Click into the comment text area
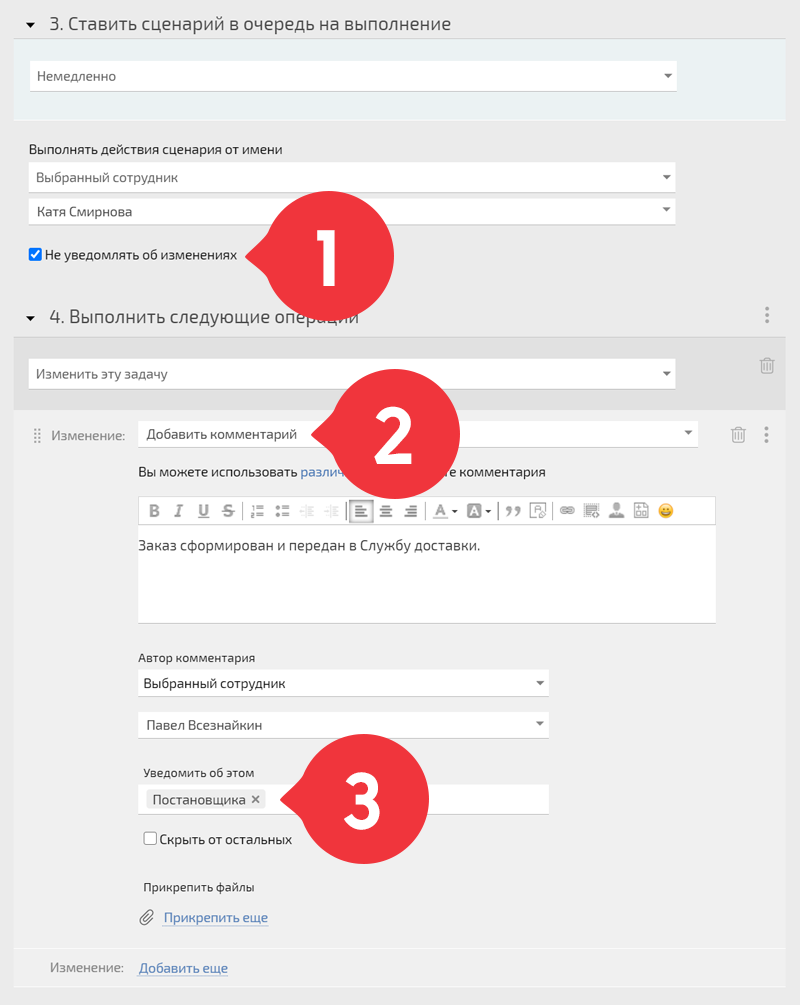This screenshot has width=800, height=1005. tap(427, 574)
